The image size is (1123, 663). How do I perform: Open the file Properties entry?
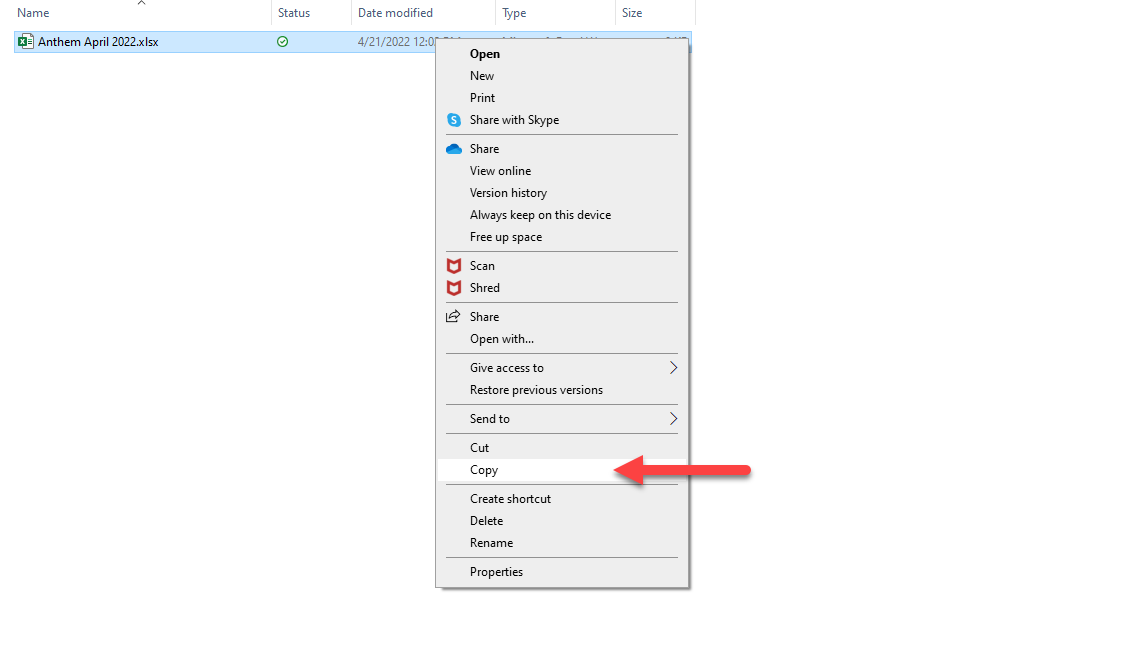(x=496, y=572)
